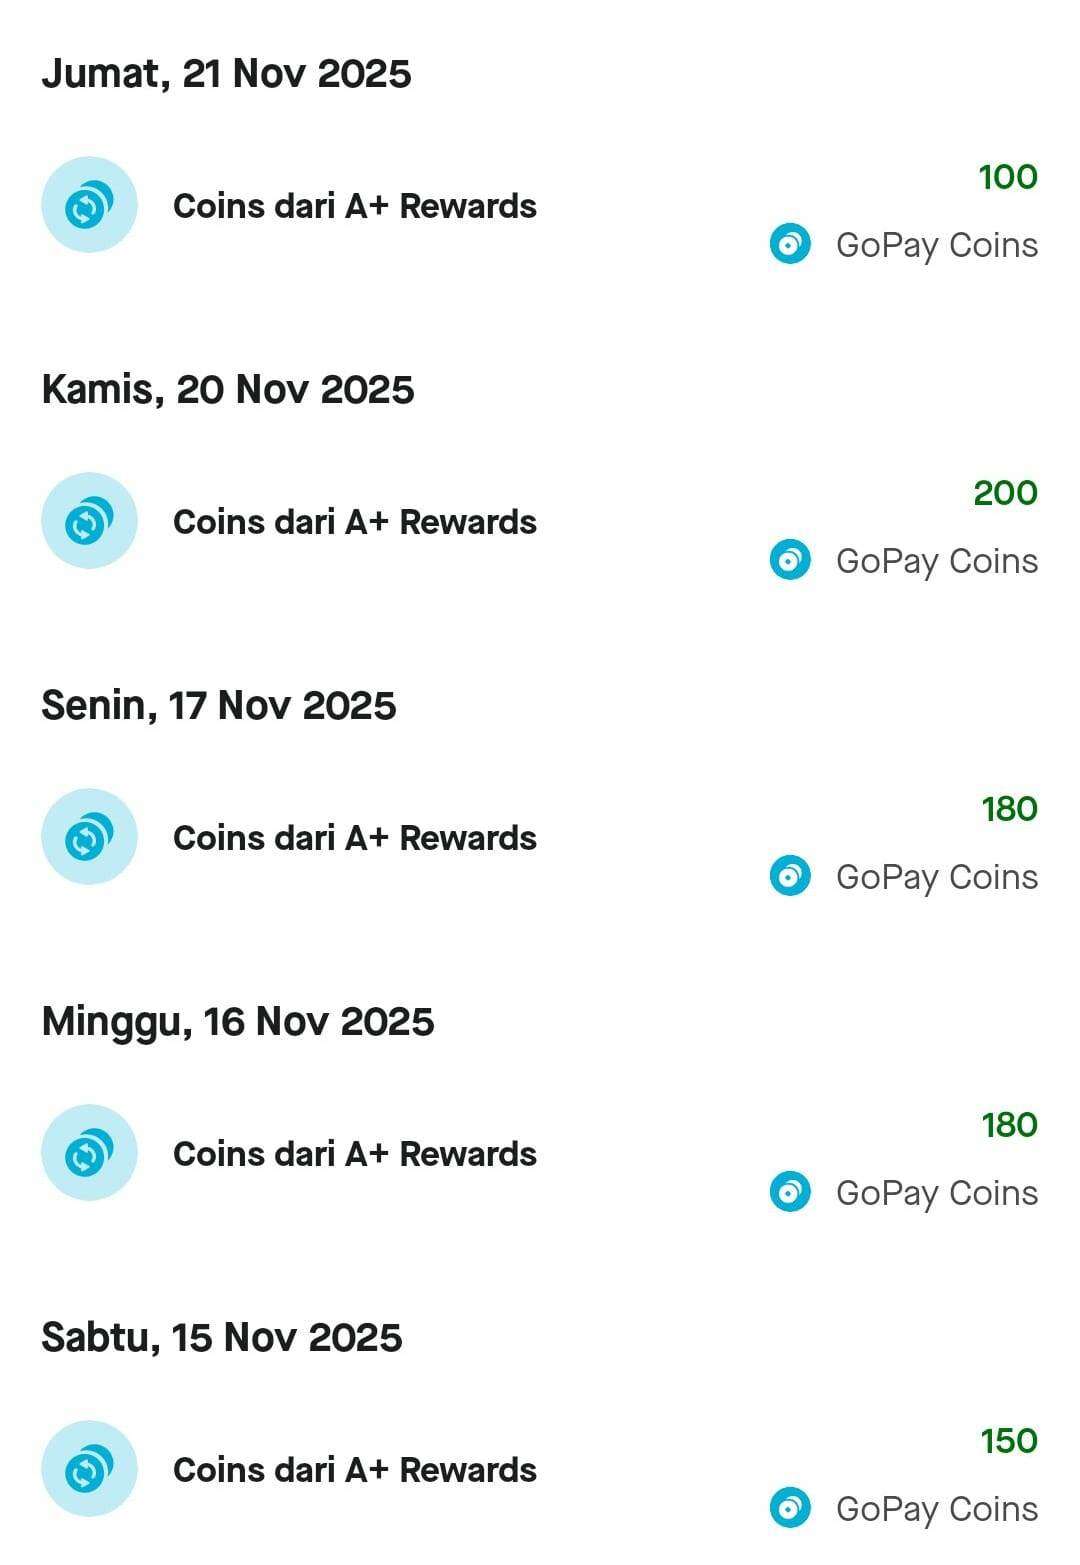Select the 100 coins amount
Image resolution: width=1080 pixels, height=1565 pixels.
(1008, 177)
